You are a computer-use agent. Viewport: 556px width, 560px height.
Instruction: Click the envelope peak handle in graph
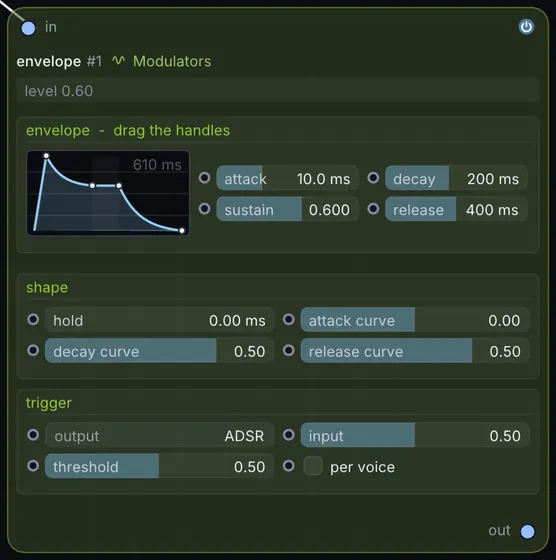coord(46,156)
